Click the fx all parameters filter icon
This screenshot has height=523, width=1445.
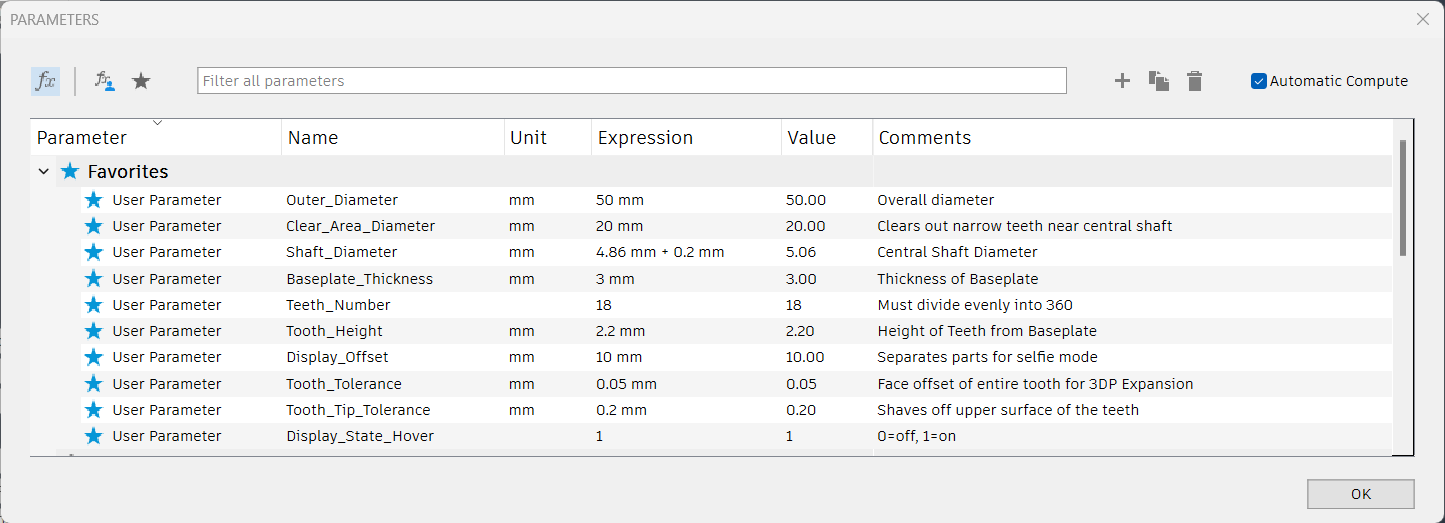45,81
